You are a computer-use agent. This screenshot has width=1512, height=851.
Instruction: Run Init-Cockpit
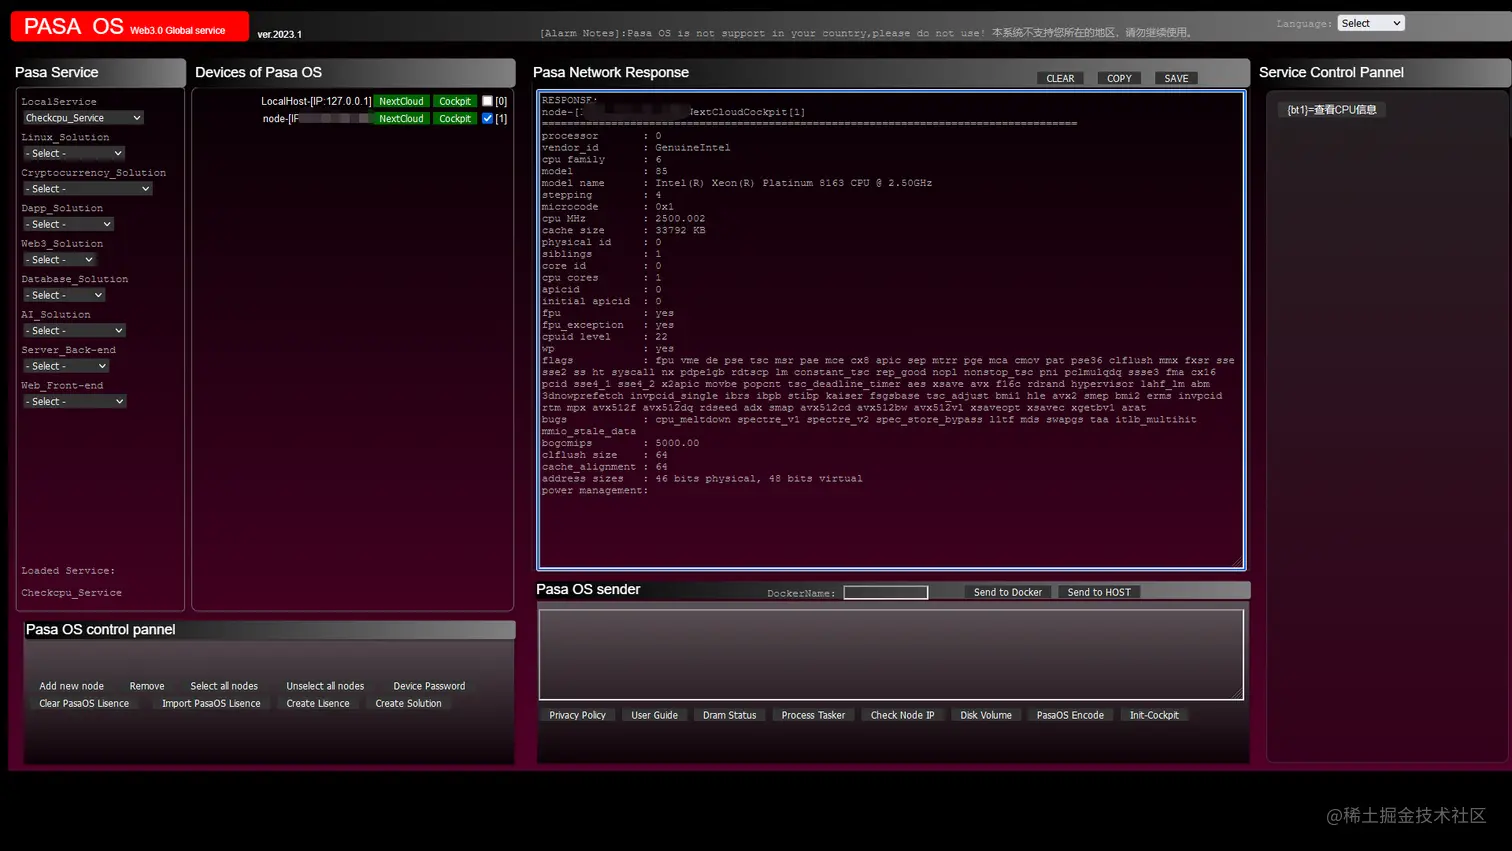[x=1154, y=715]
